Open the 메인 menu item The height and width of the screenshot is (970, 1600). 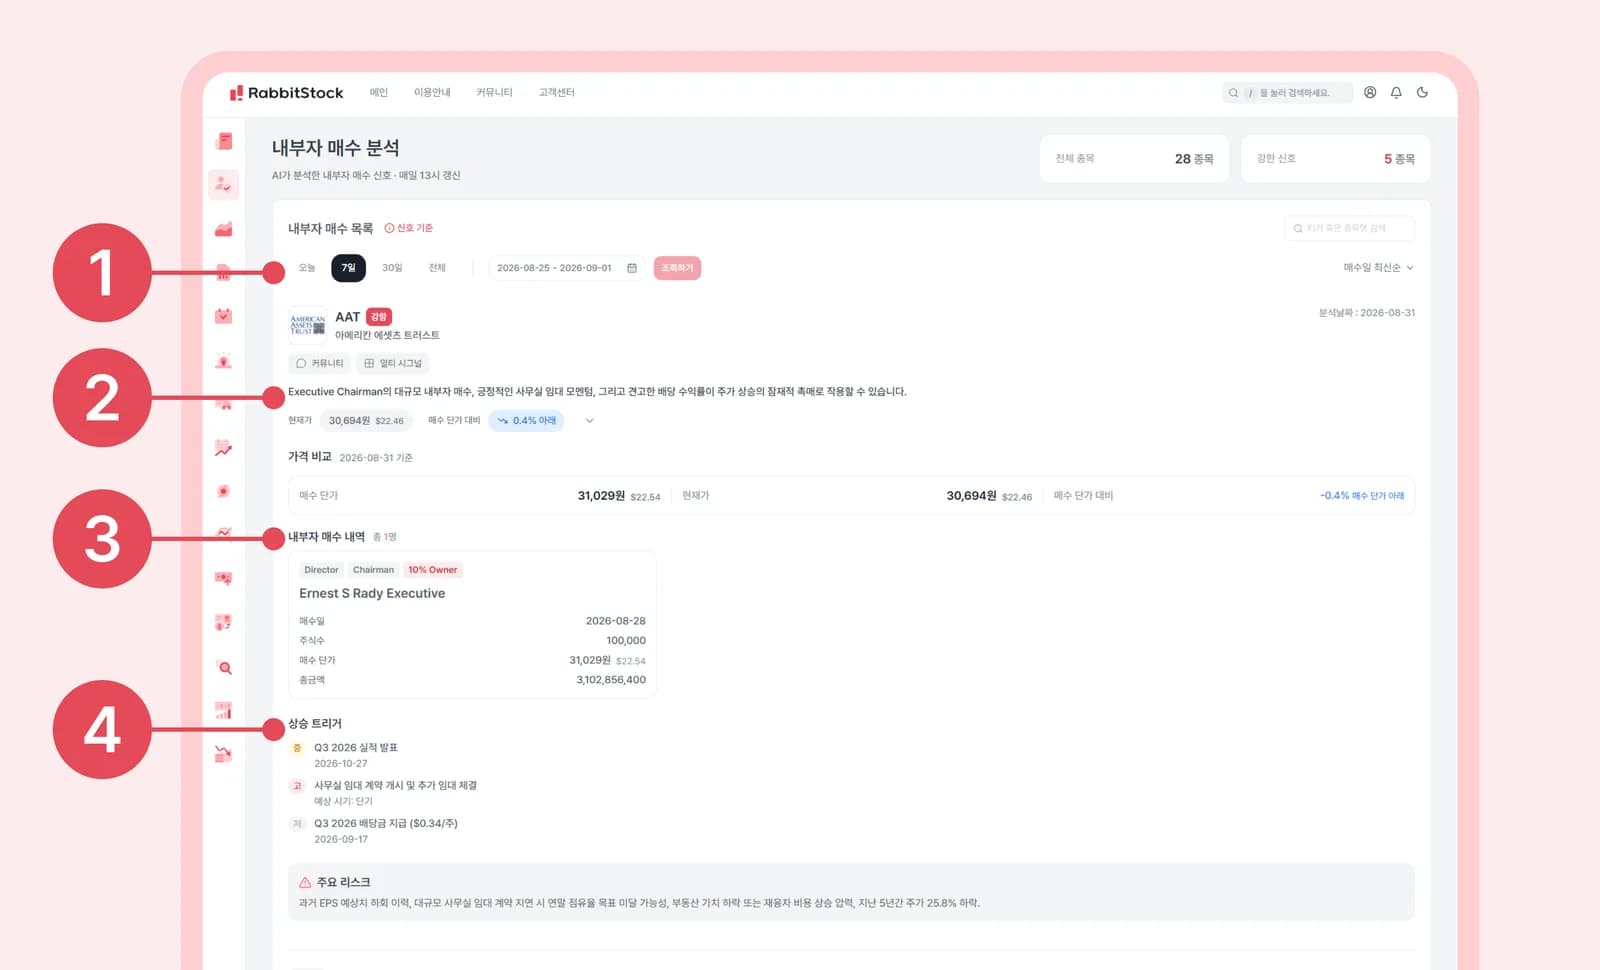click(x=379, y=93)
